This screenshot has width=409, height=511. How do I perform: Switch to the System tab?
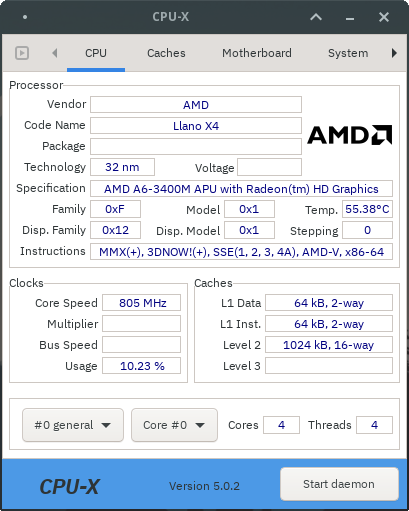348,53
